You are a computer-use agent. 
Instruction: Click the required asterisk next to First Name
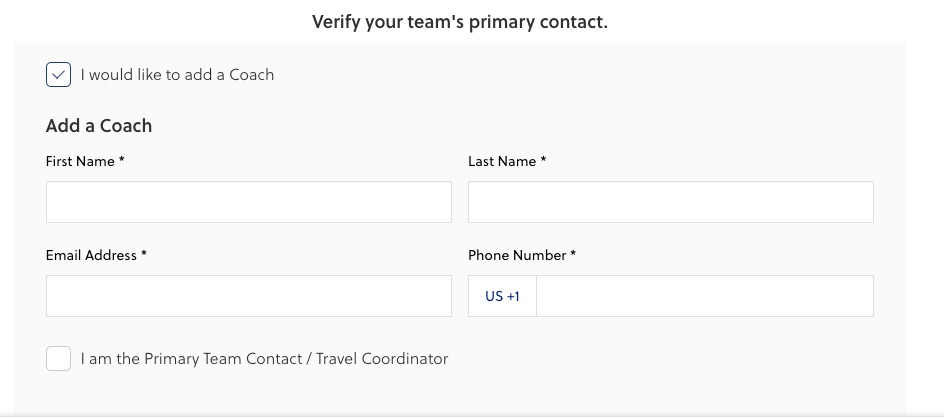pyautogui.click(x=122, y=160)
